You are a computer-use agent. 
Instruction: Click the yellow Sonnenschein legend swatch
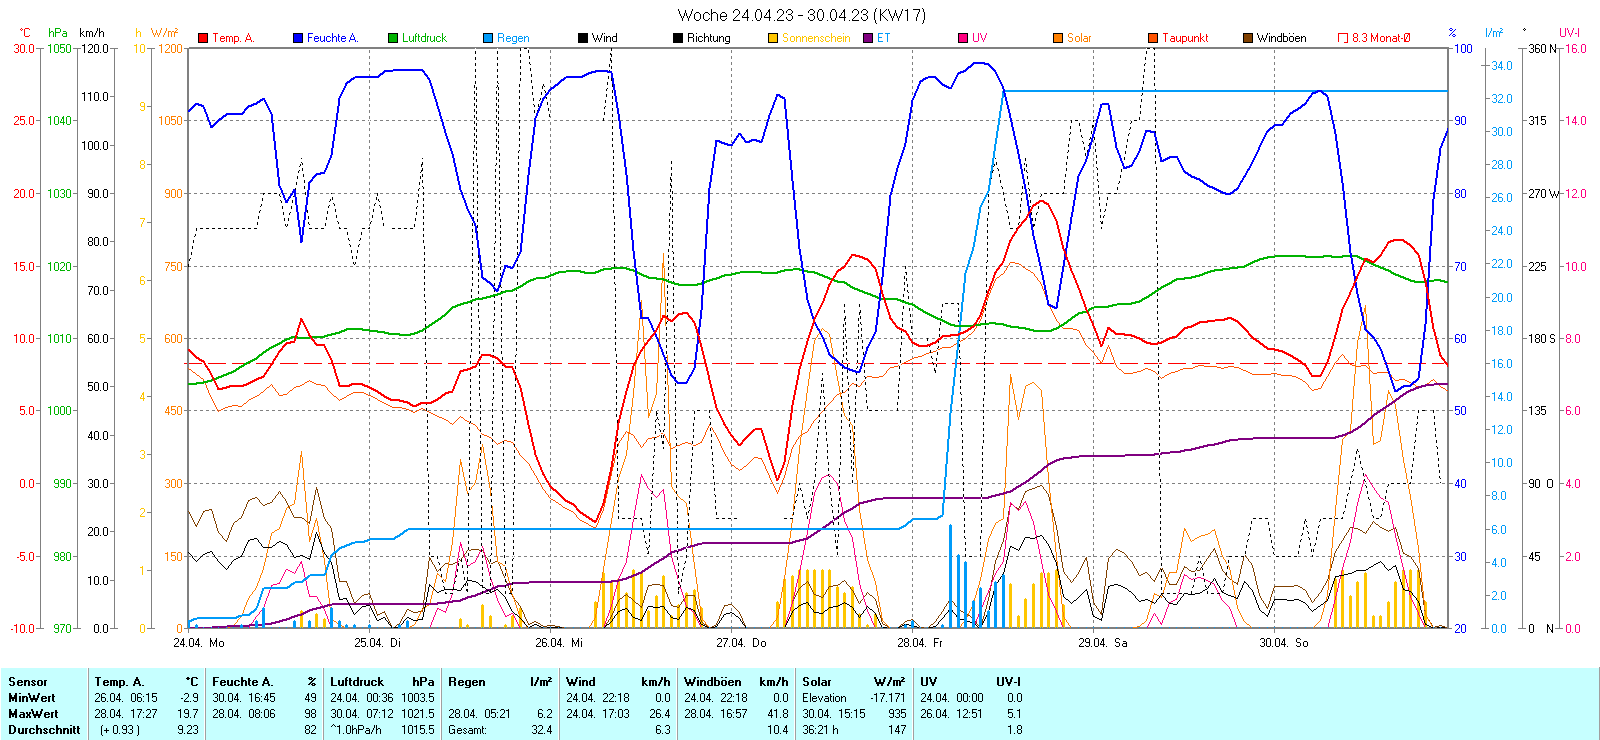pos(773,38)
